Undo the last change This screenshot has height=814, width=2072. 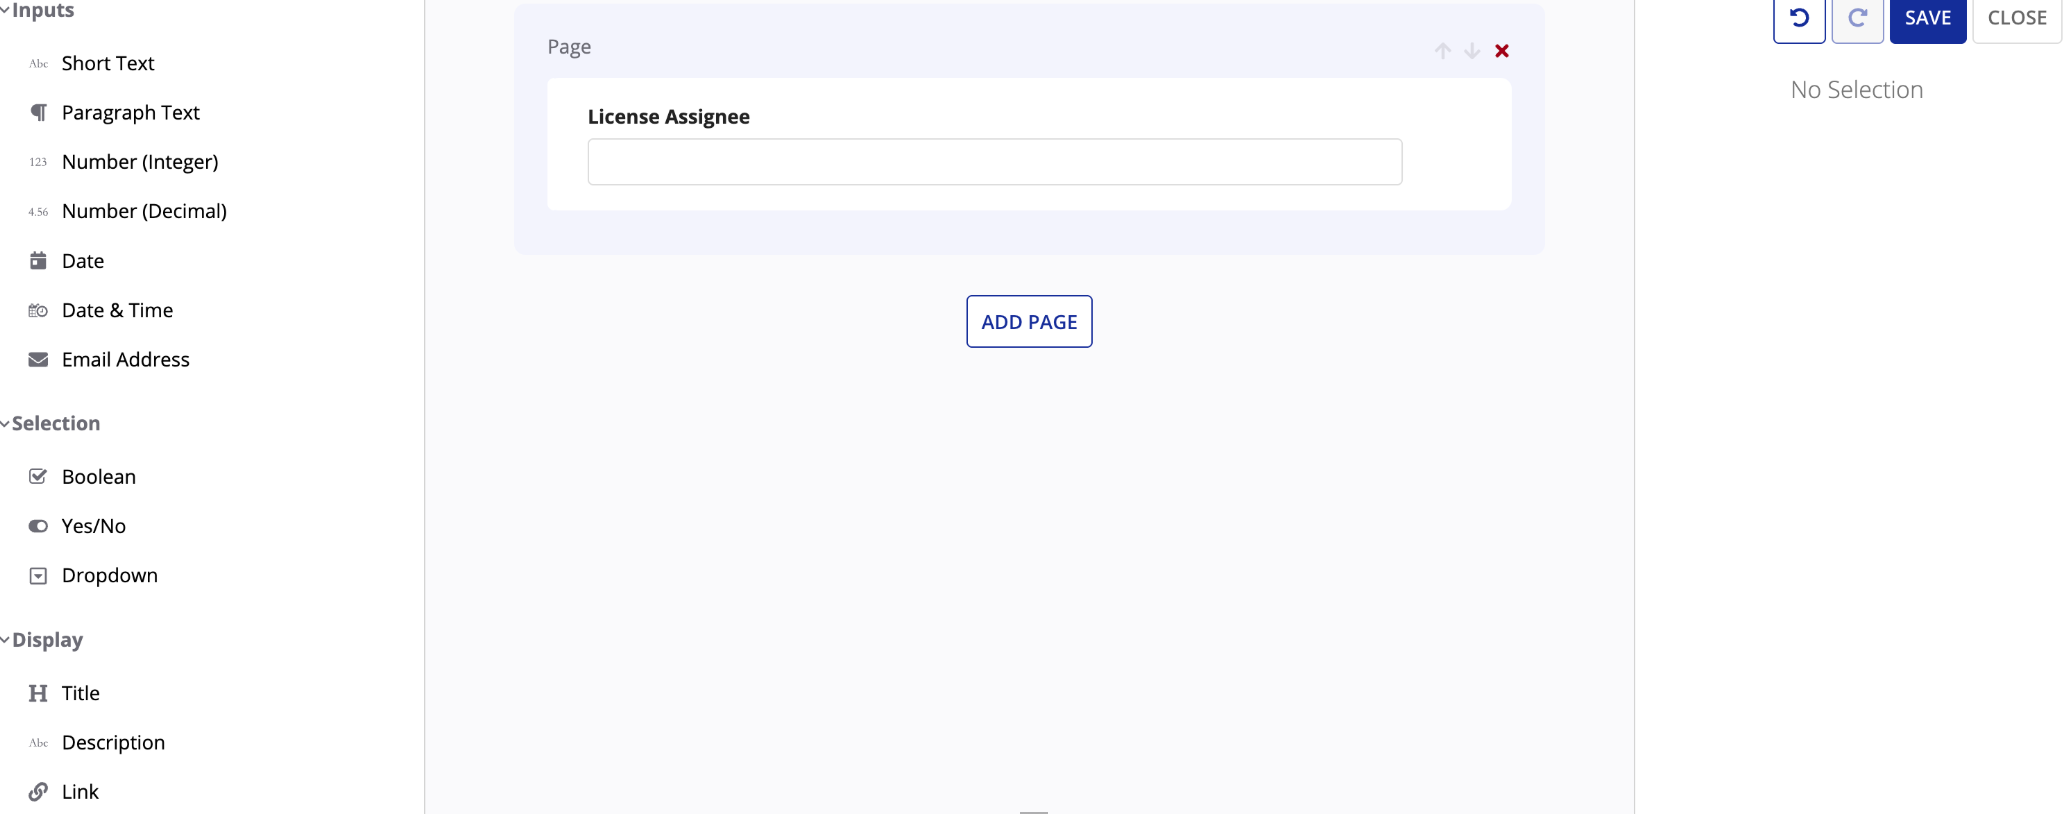click(1799, 19)
